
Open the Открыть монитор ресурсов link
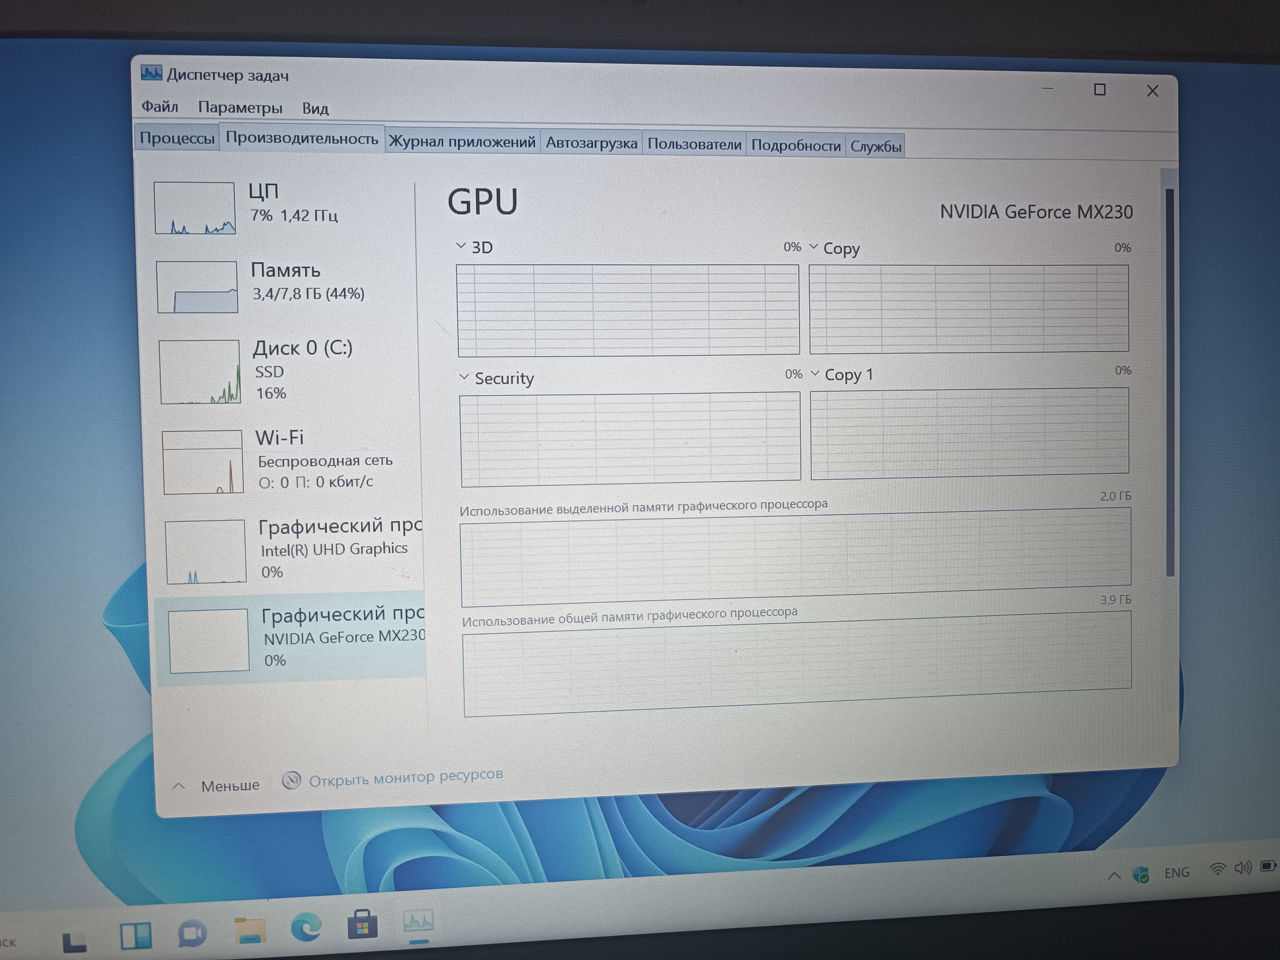[x=406, y=776]
